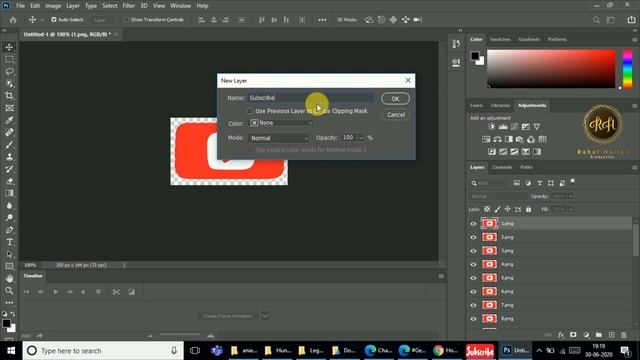Select the Brush tool
The width and height of the screenshot is (640, 360).
tap(9, 145)
